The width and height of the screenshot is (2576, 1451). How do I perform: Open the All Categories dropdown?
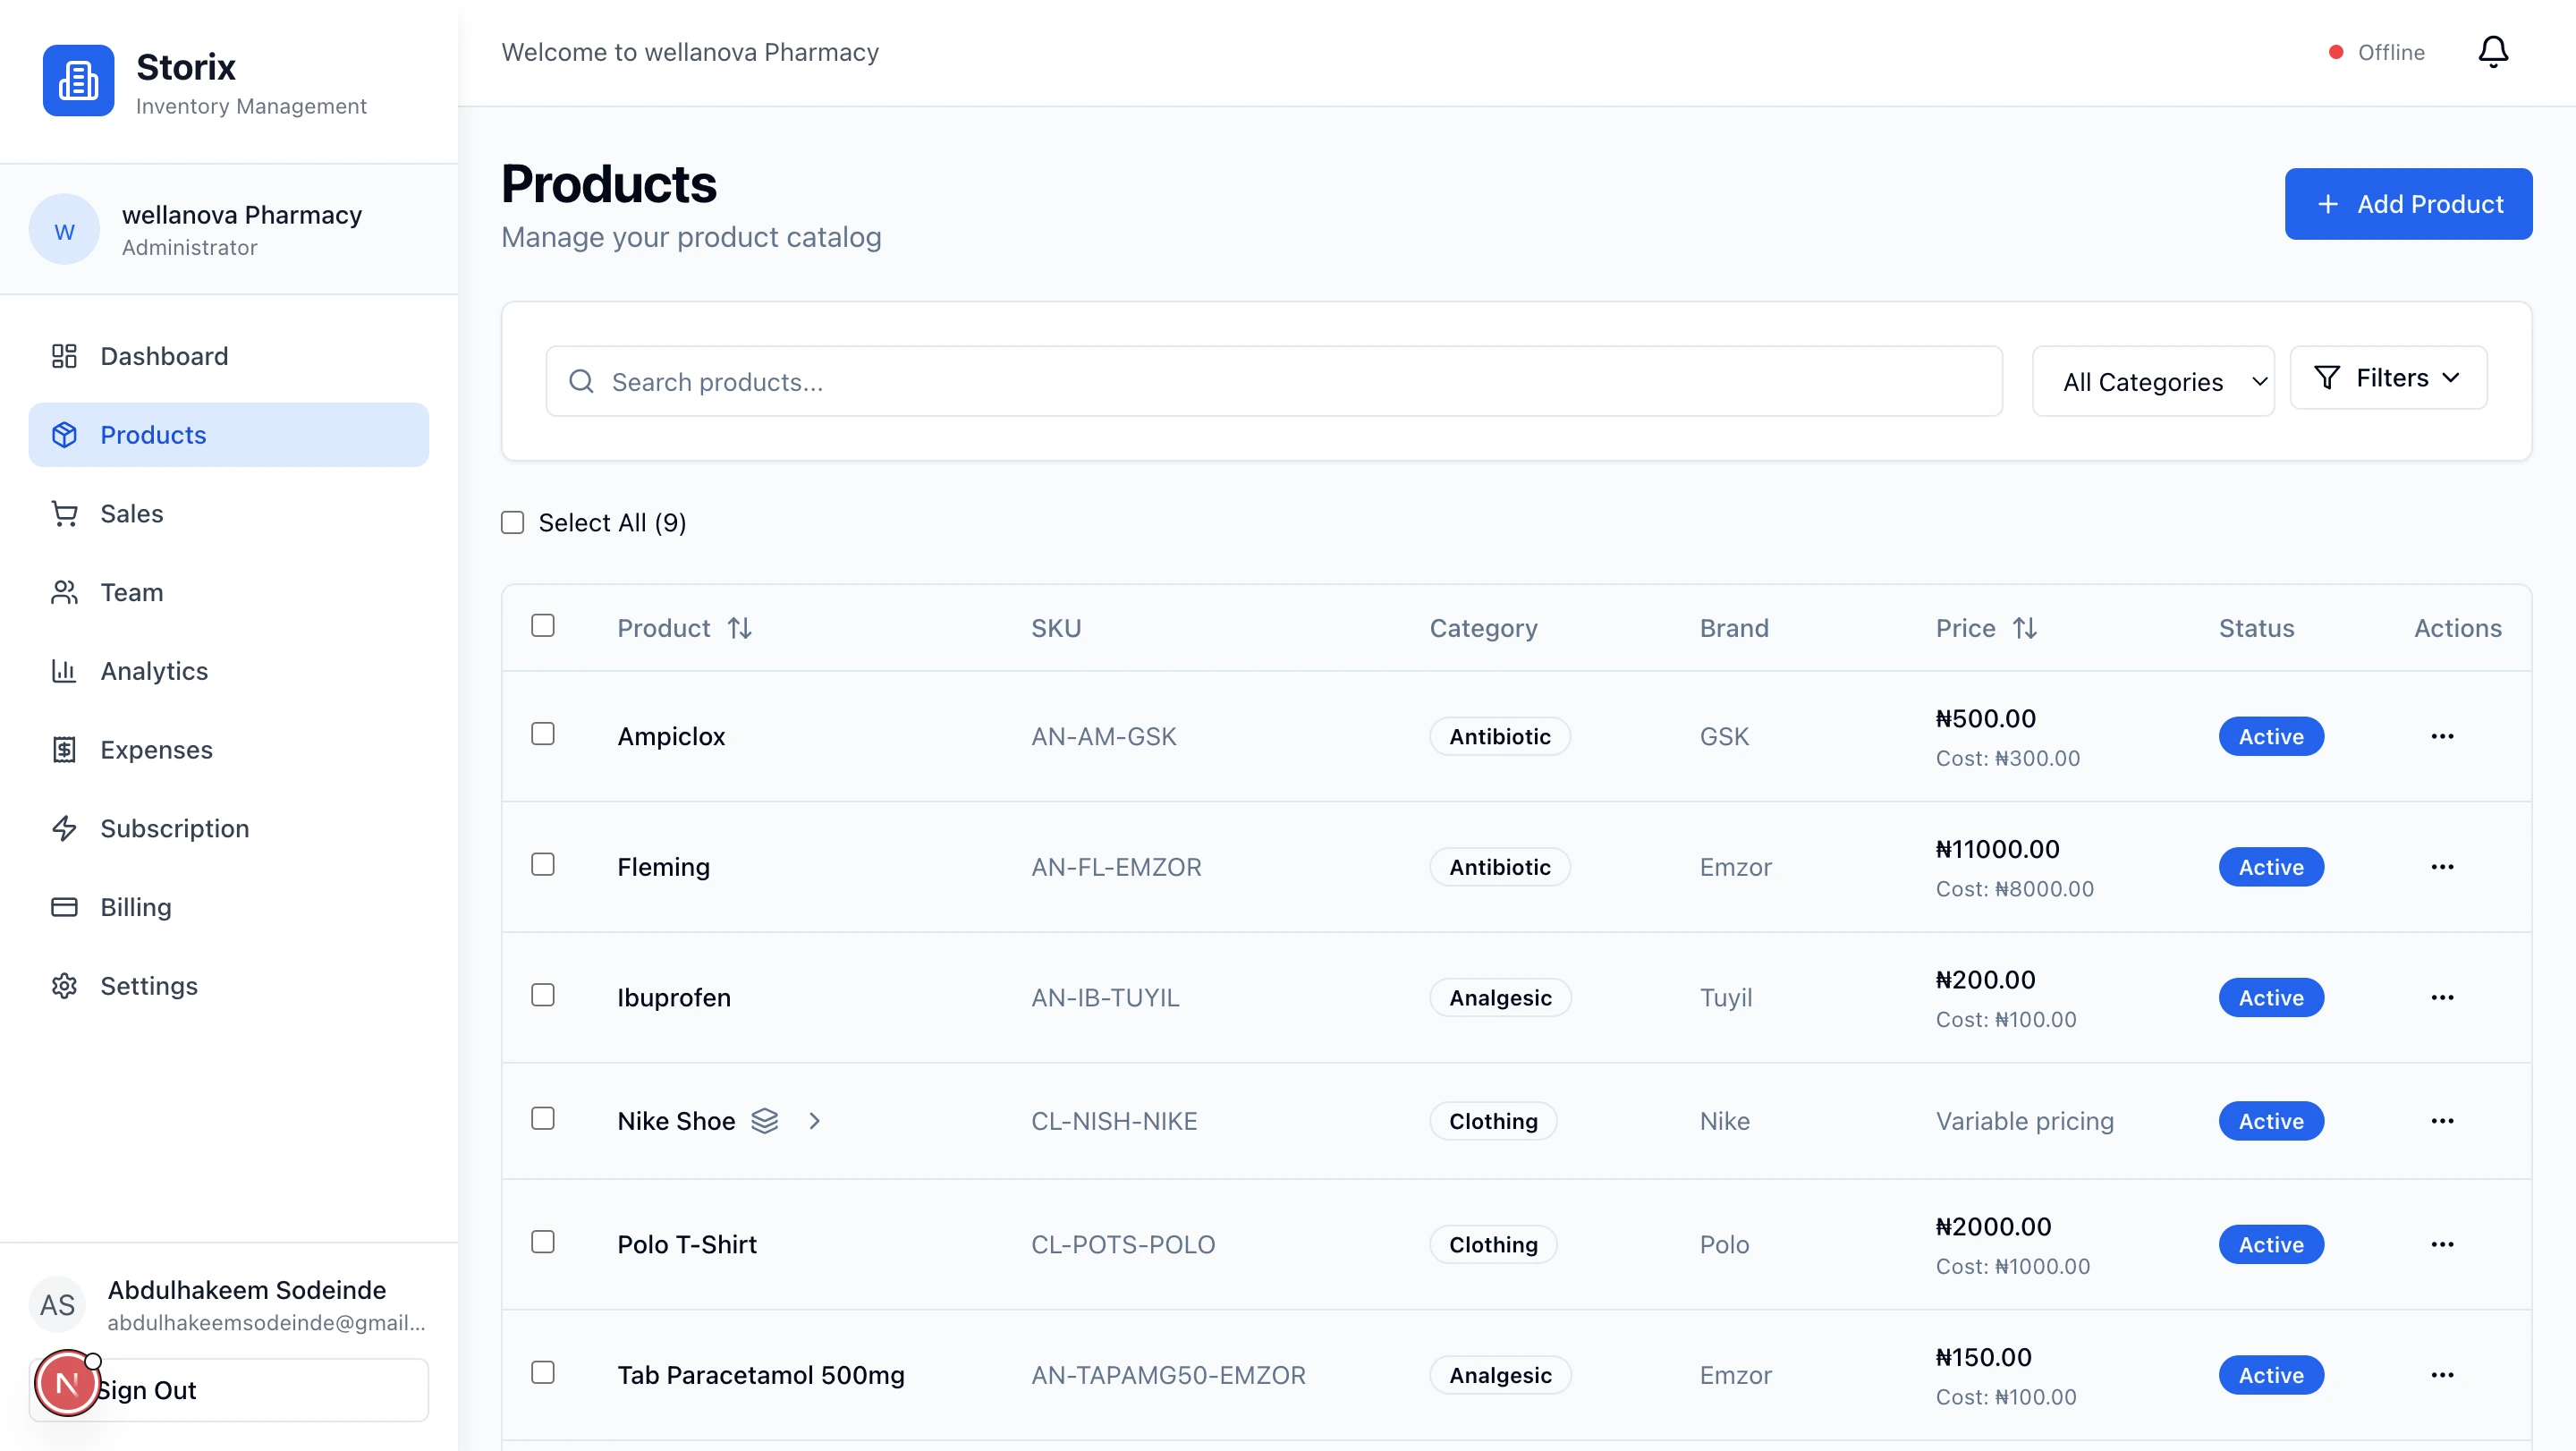click(2153, 381)
